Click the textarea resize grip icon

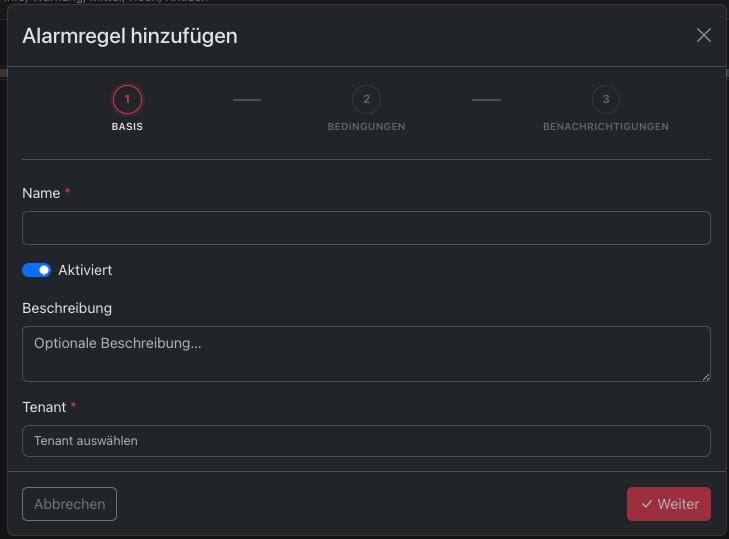pyautogui.click(x=706, y=377)
